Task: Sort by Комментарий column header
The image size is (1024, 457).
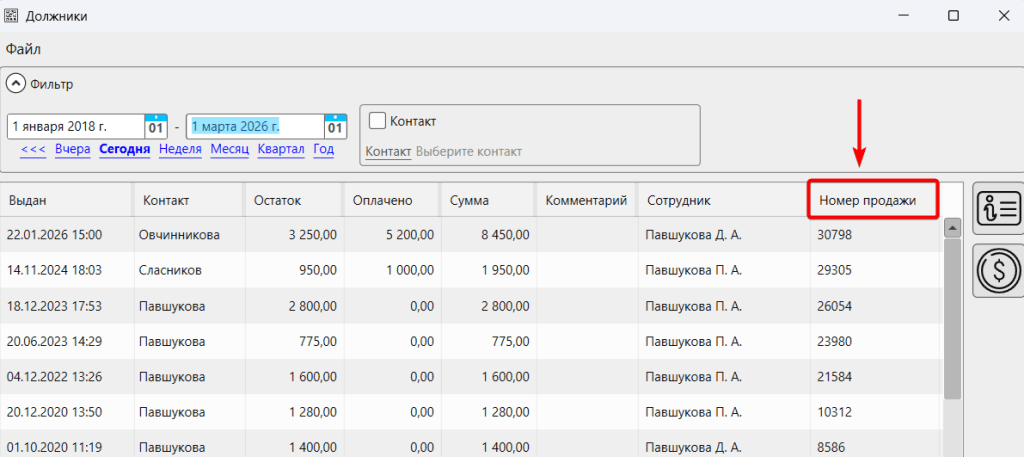Action: (x=586, y=200)
